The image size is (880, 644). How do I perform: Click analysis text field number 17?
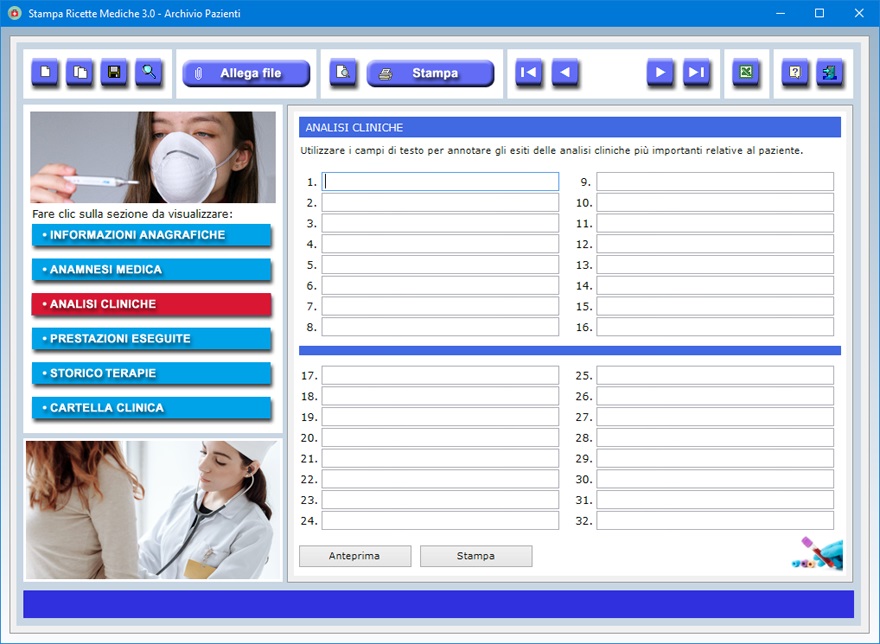tap(440, 376)
